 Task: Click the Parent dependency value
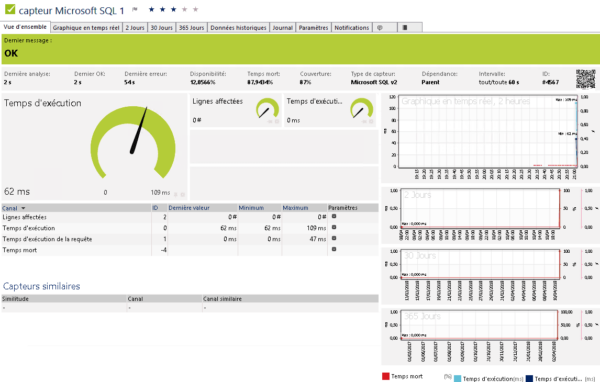tap(430, 82)
